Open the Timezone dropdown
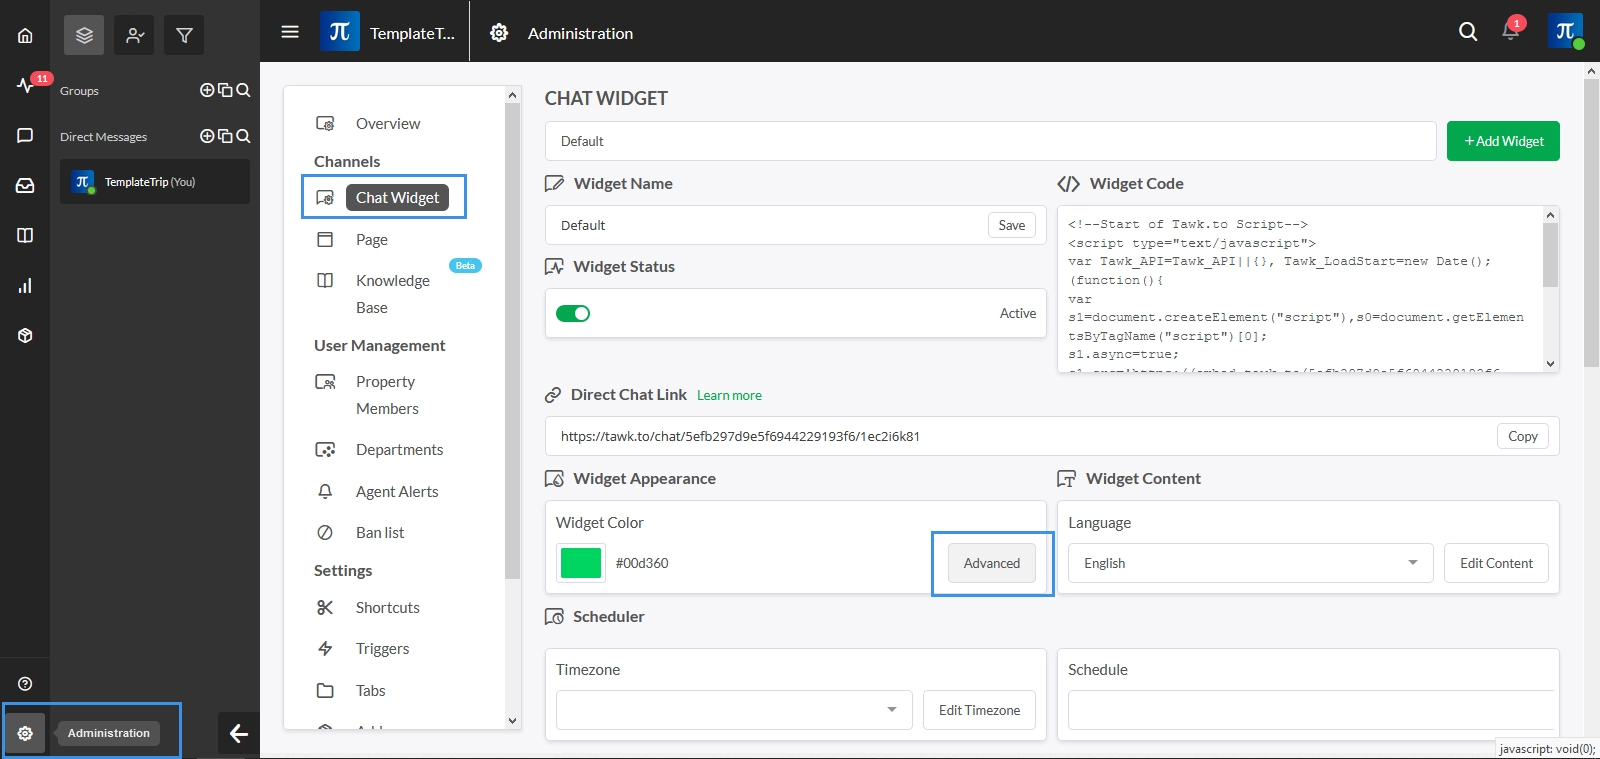The image size is (1600, 759). pyautogui.click(x=734, y=710)
